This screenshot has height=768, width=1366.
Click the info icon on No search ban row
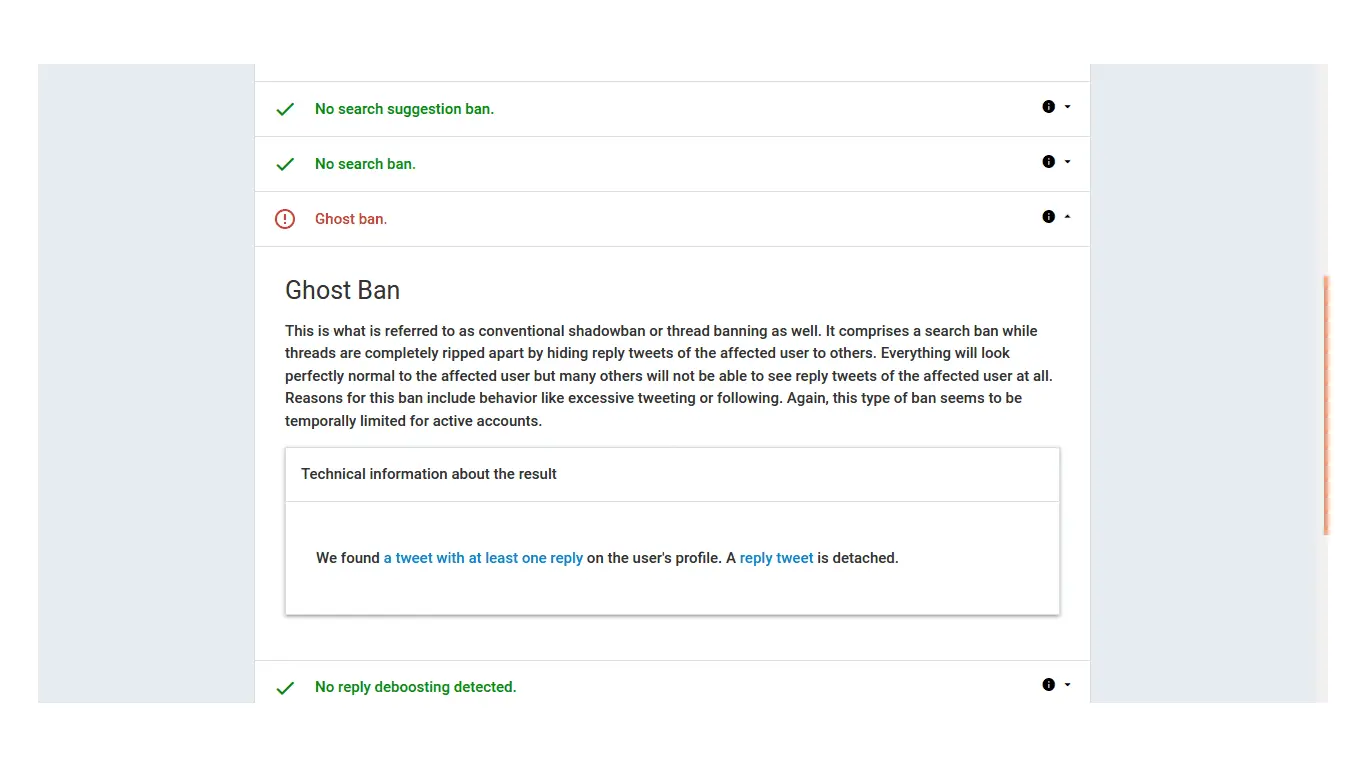(1048, 161)
